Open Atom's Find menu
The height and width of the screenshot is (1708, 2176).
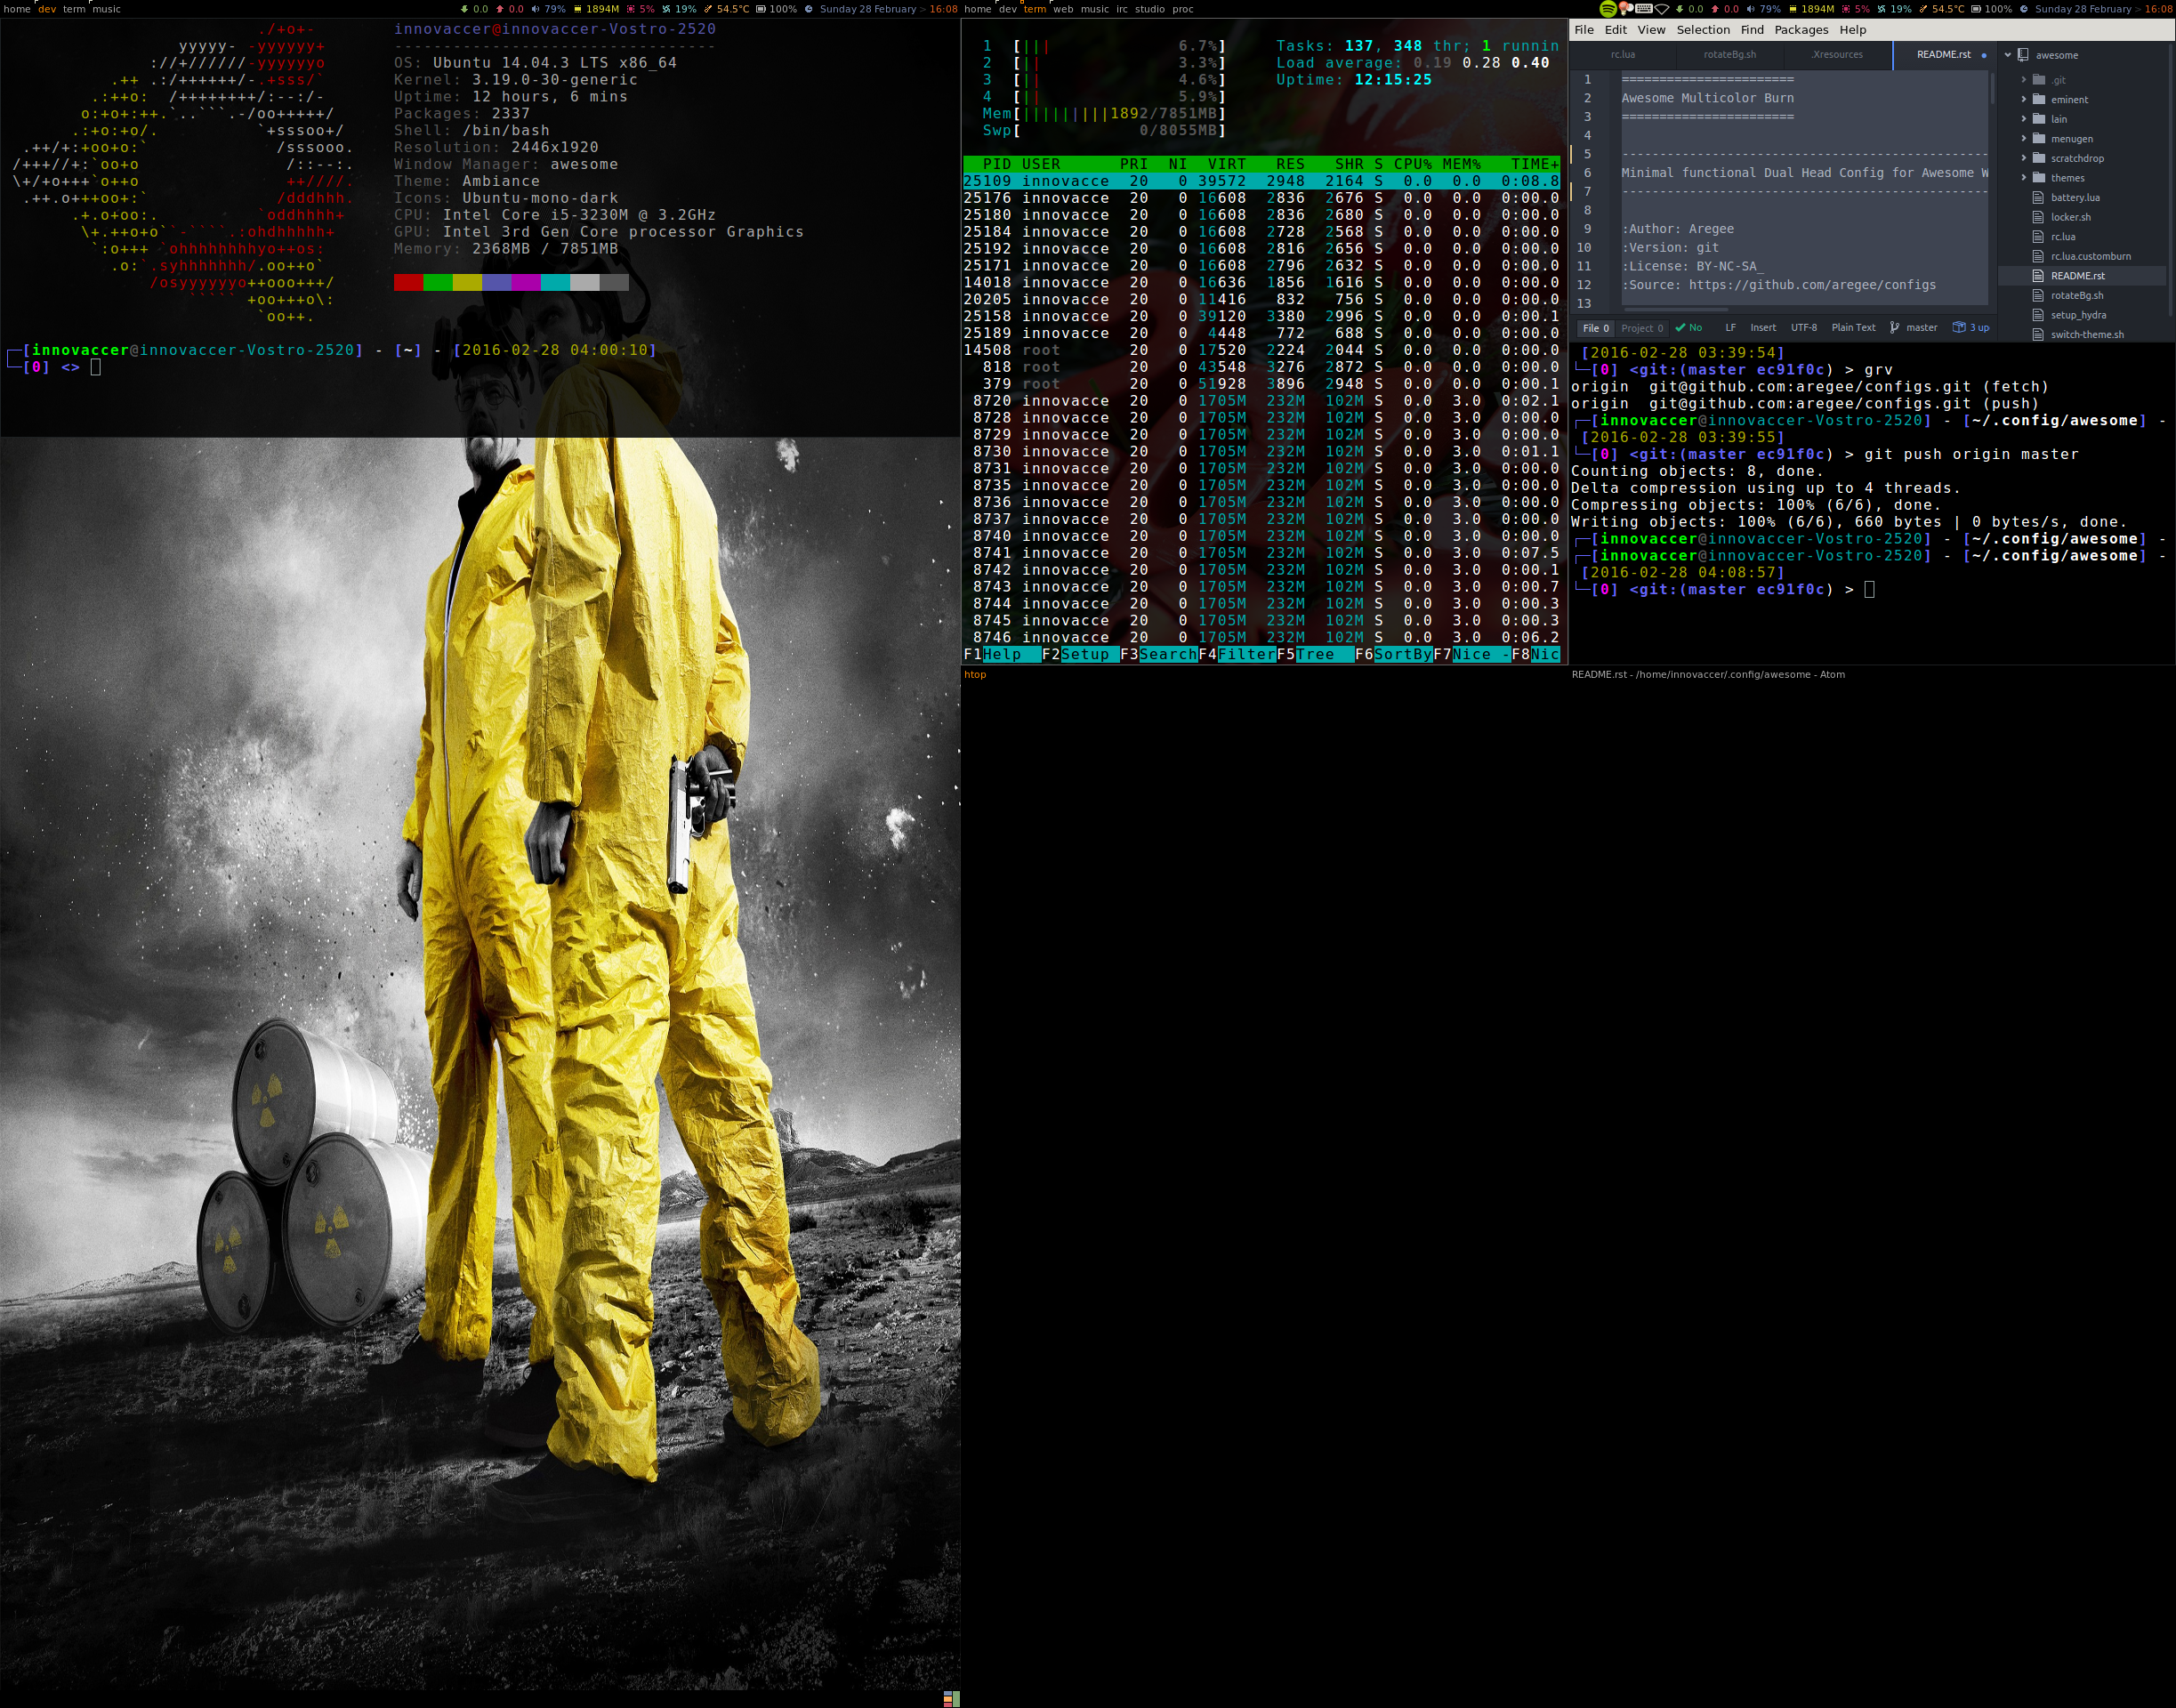click(1752, 30)
